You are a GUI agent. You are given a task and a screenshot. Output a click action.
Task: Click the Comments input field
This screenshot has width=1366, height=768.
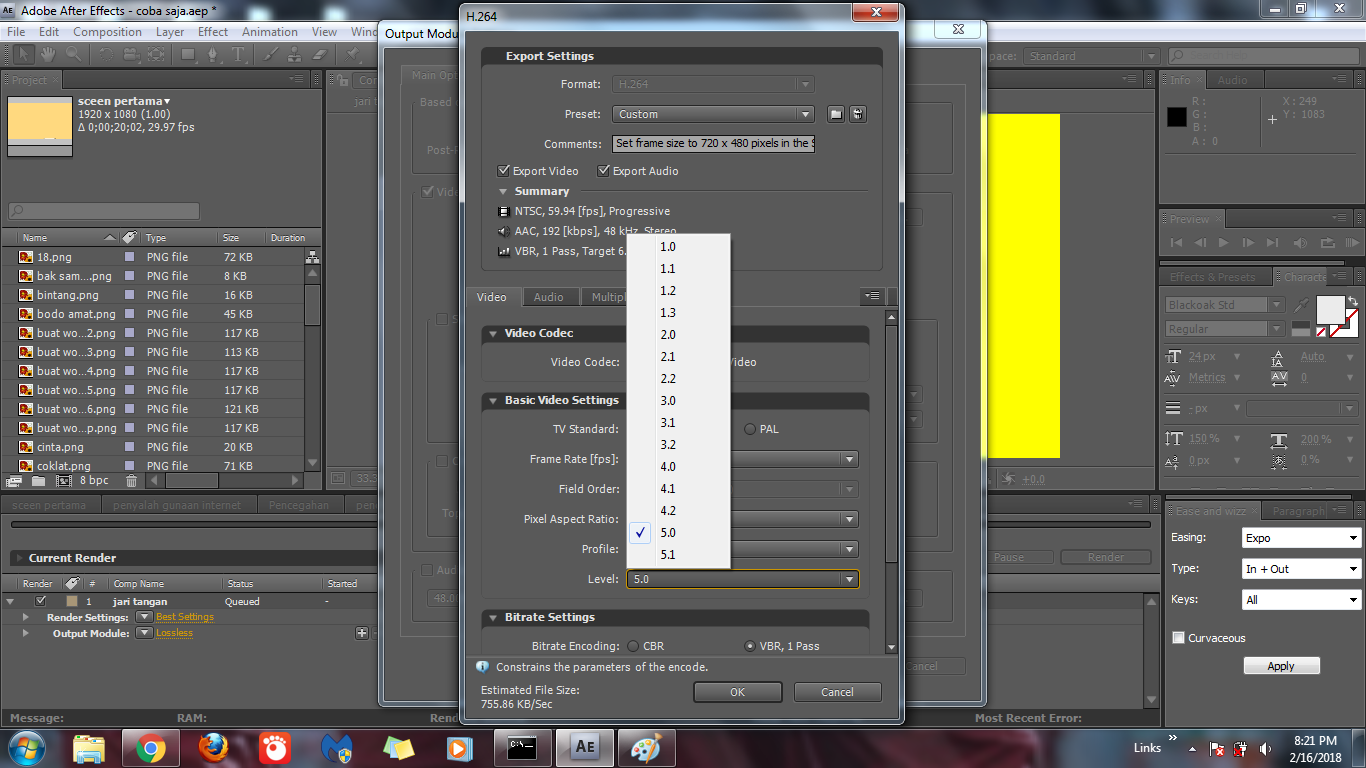pos(714,144)
